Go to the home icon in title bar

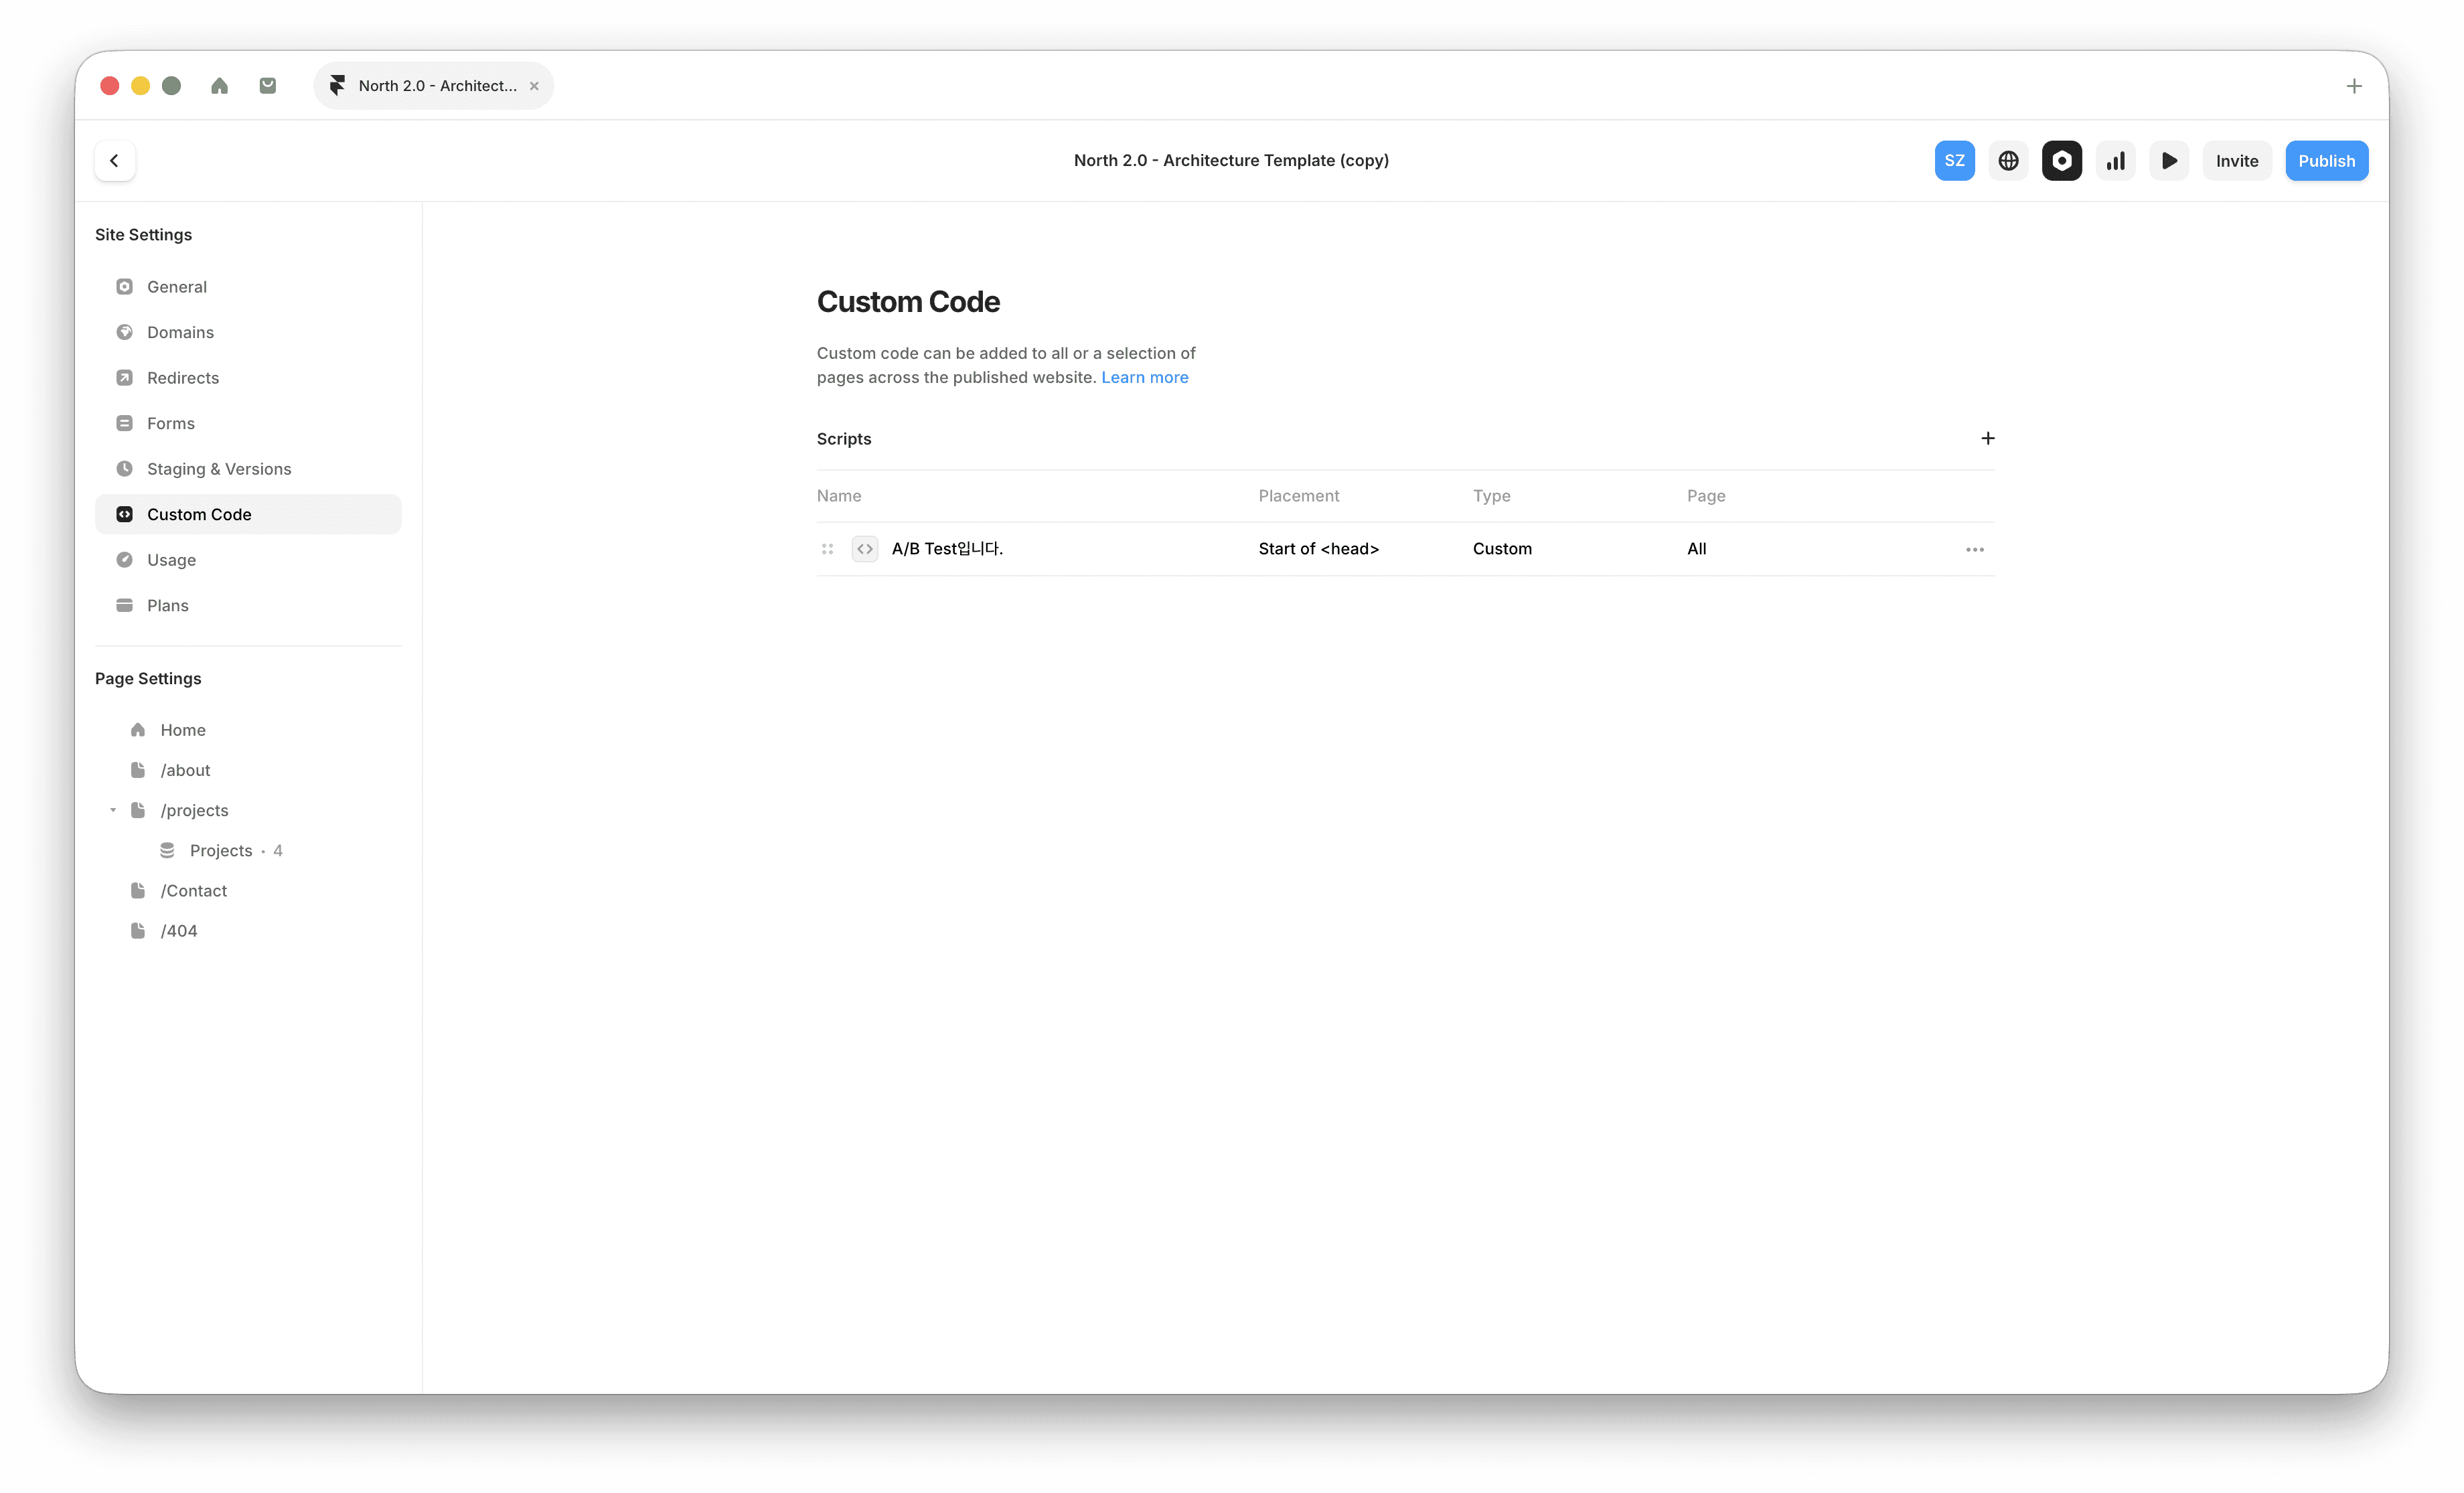(219, 86)
